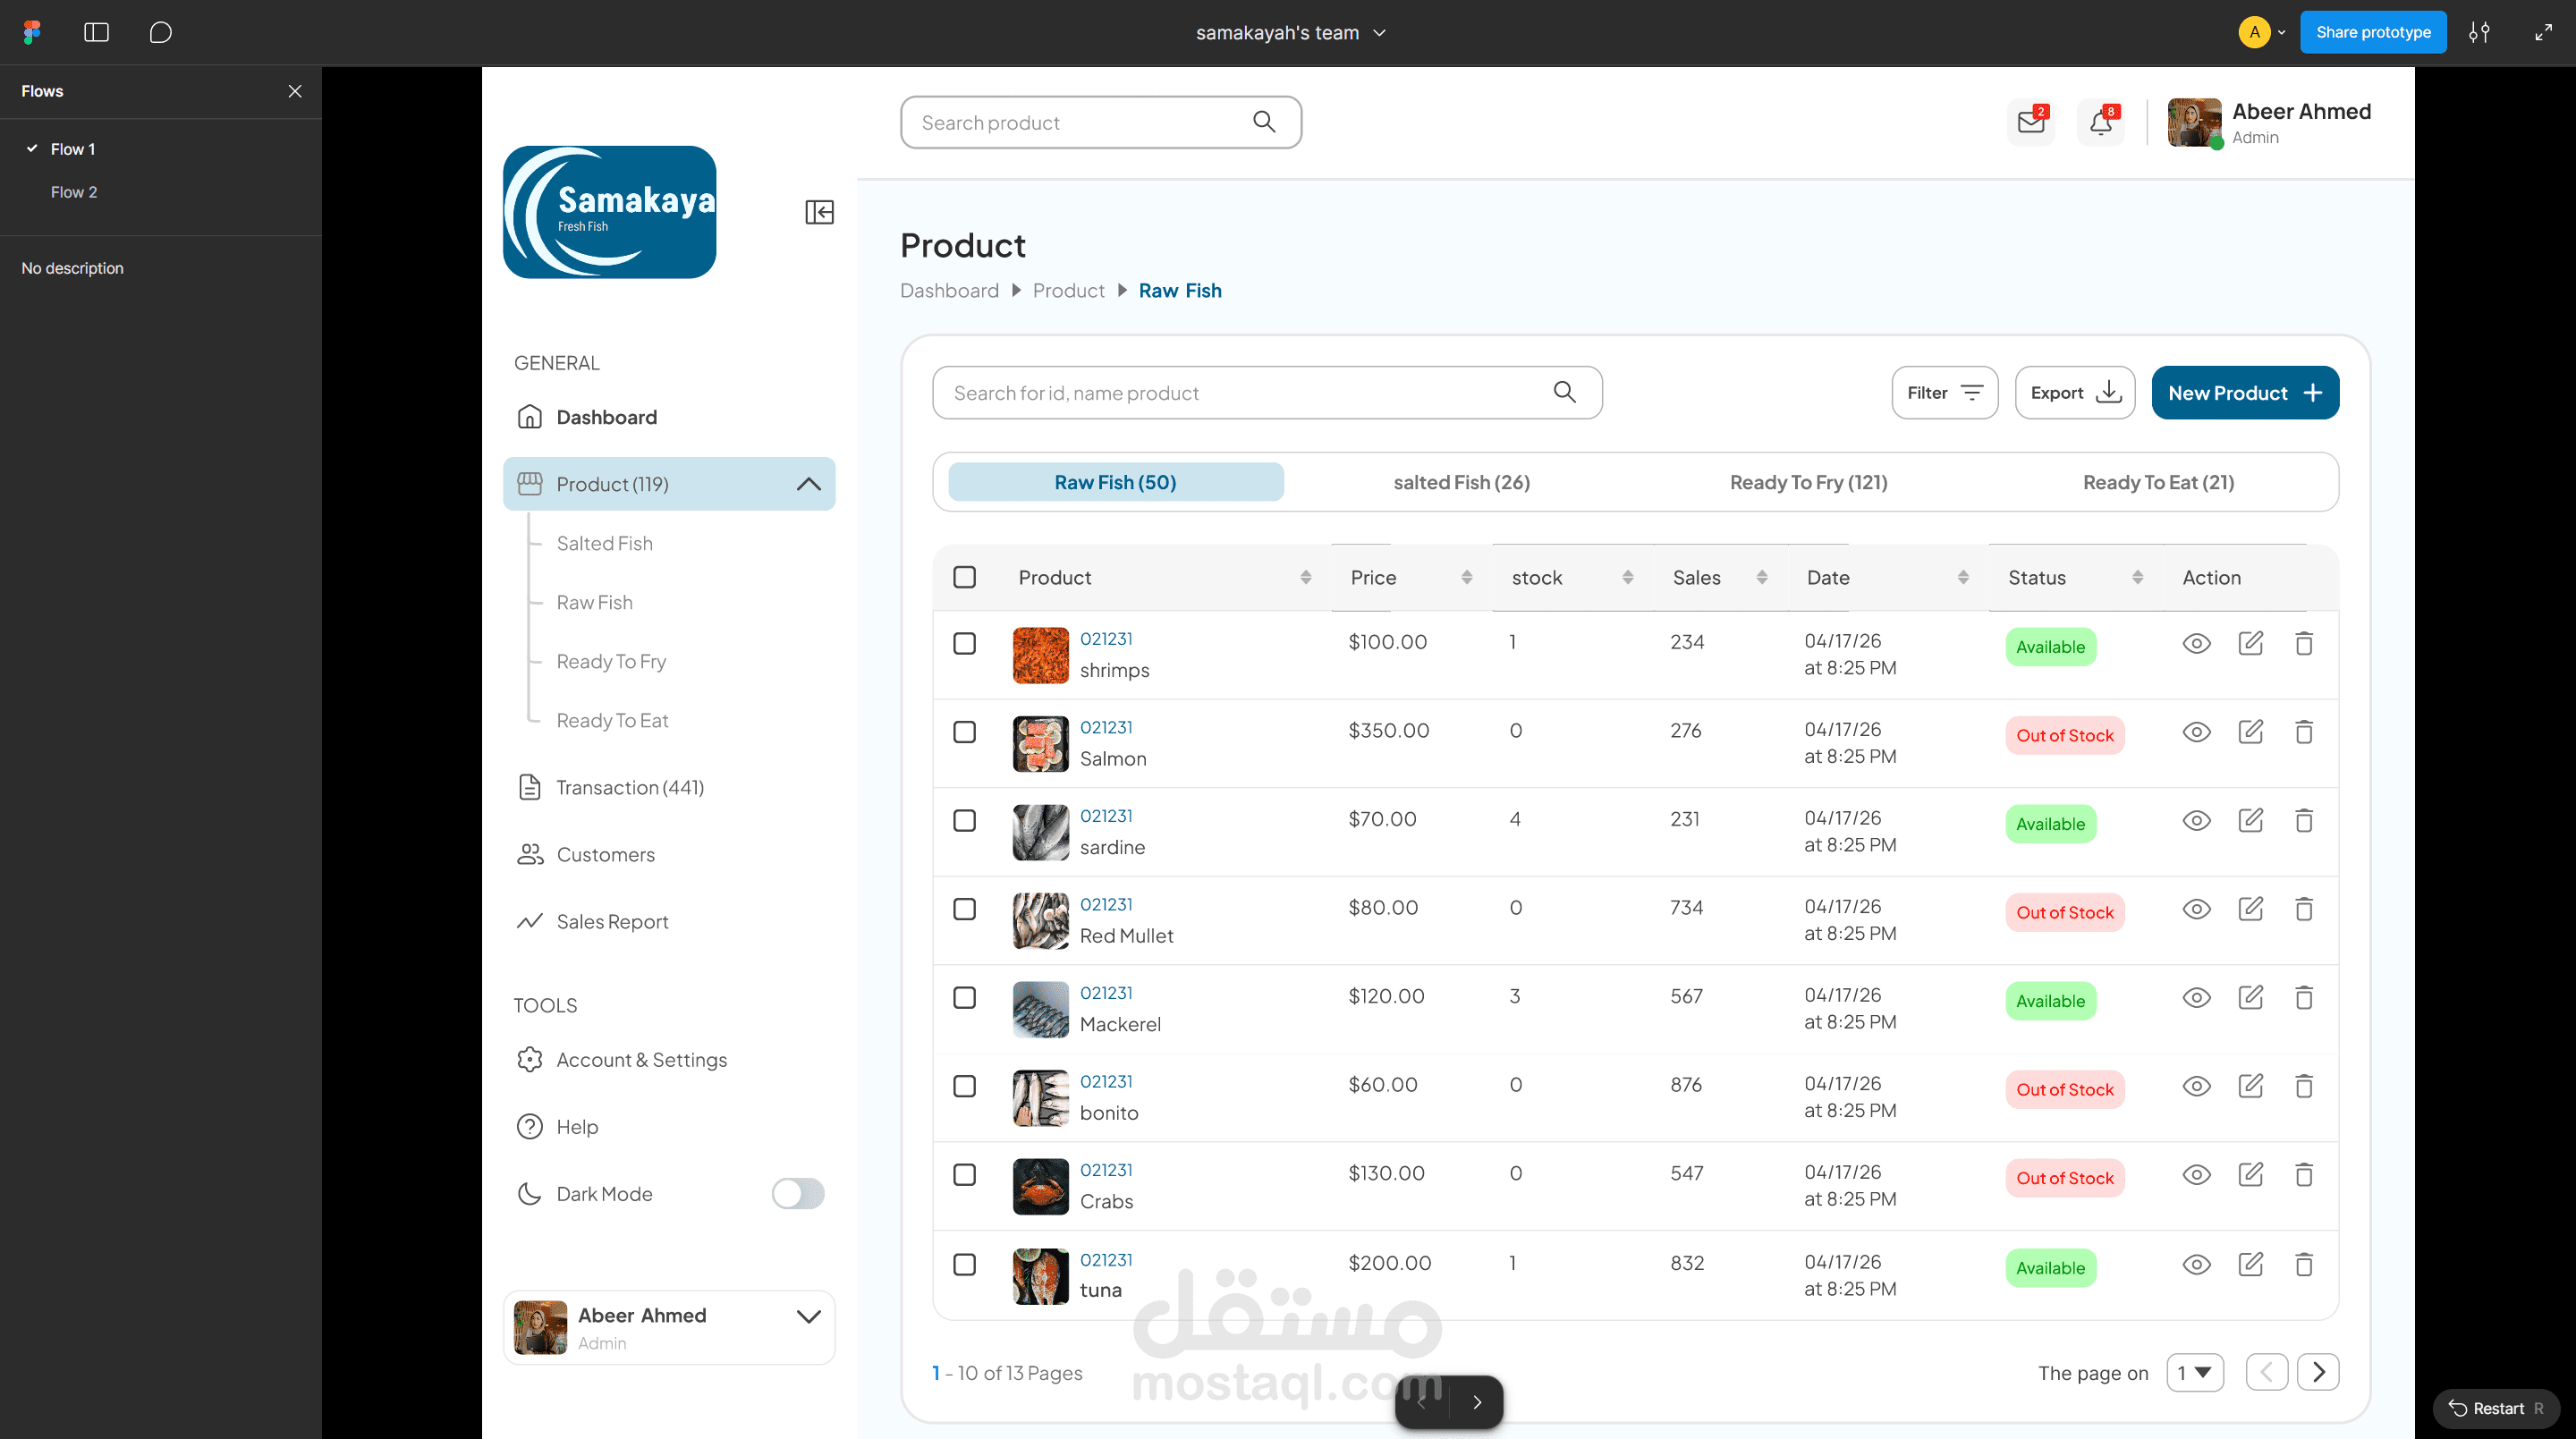2576x1439 pixels.
Task: Delete the shrimps row with trash icon
Action: tap(2303, 644)
